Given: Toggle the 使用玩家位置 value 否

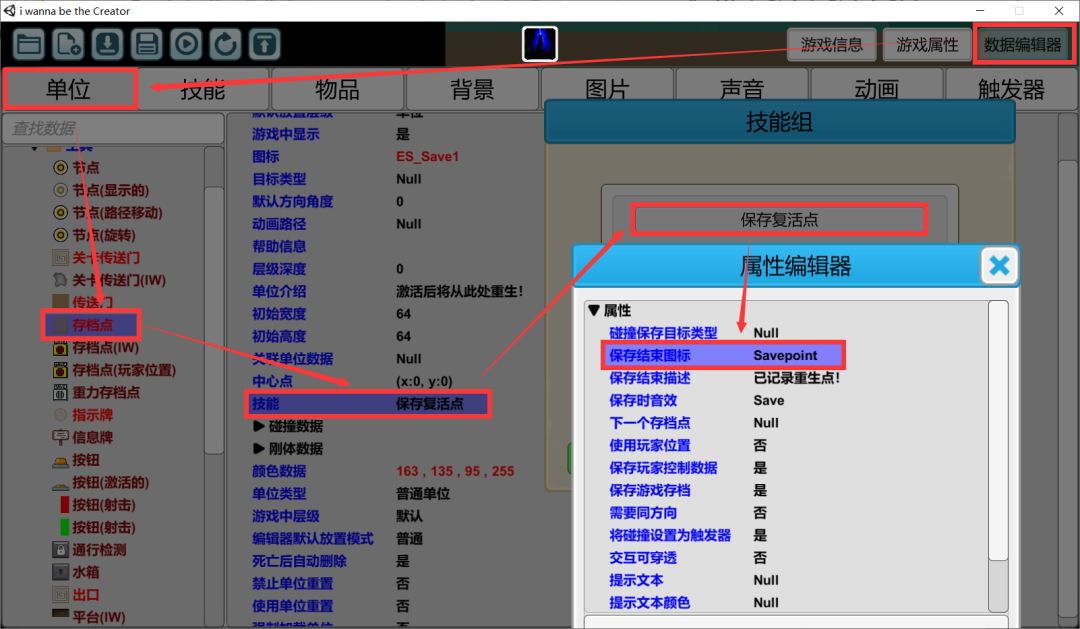Looking at the screenshot, I should coord(760,445).
